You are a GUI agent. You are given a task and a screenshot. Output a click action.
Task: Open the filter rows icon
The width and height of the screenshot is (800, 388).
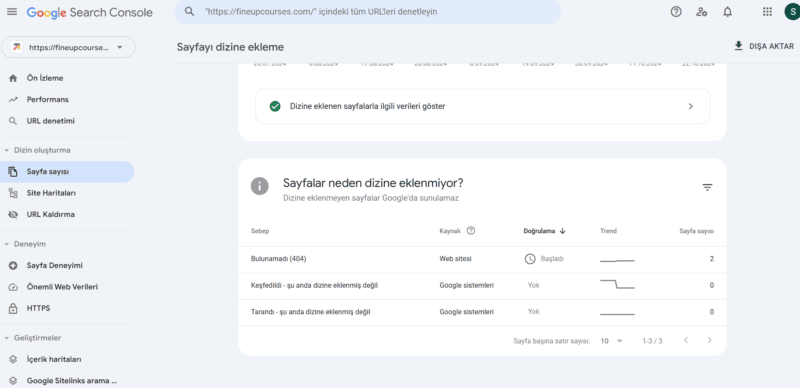[707, 187]
